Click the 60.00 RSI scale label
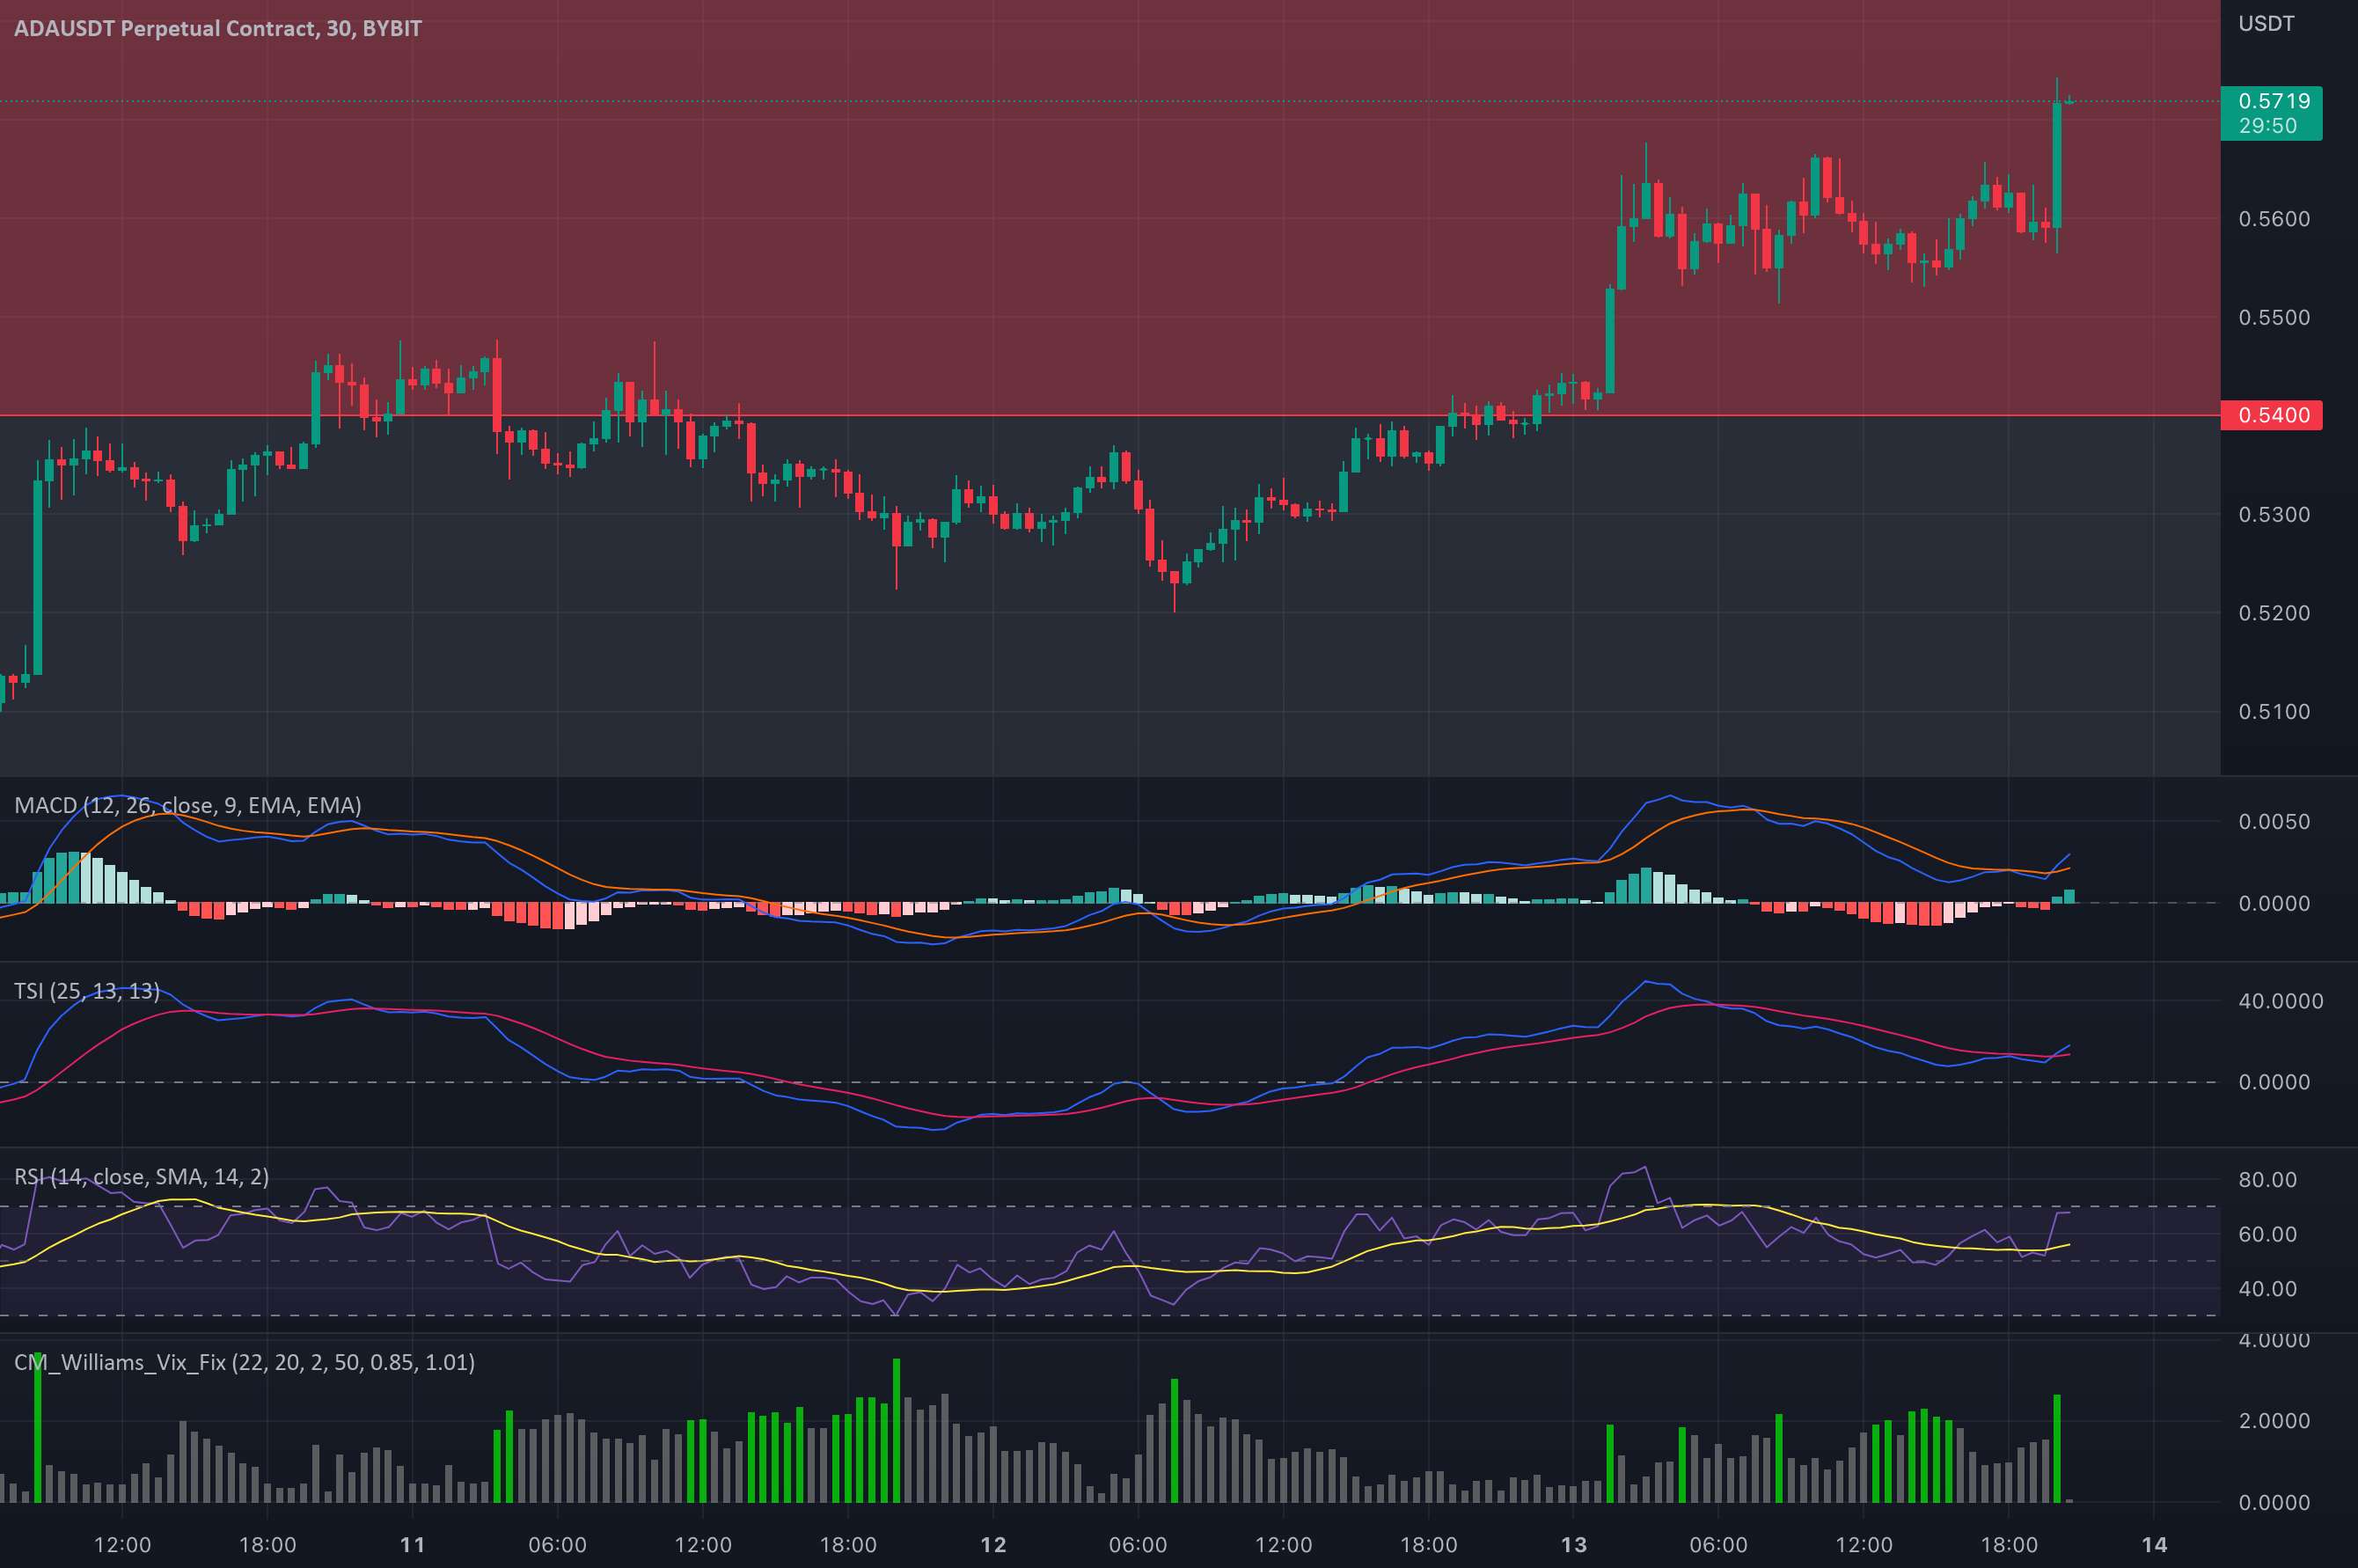2358x1568 pixels. 2267,1234
